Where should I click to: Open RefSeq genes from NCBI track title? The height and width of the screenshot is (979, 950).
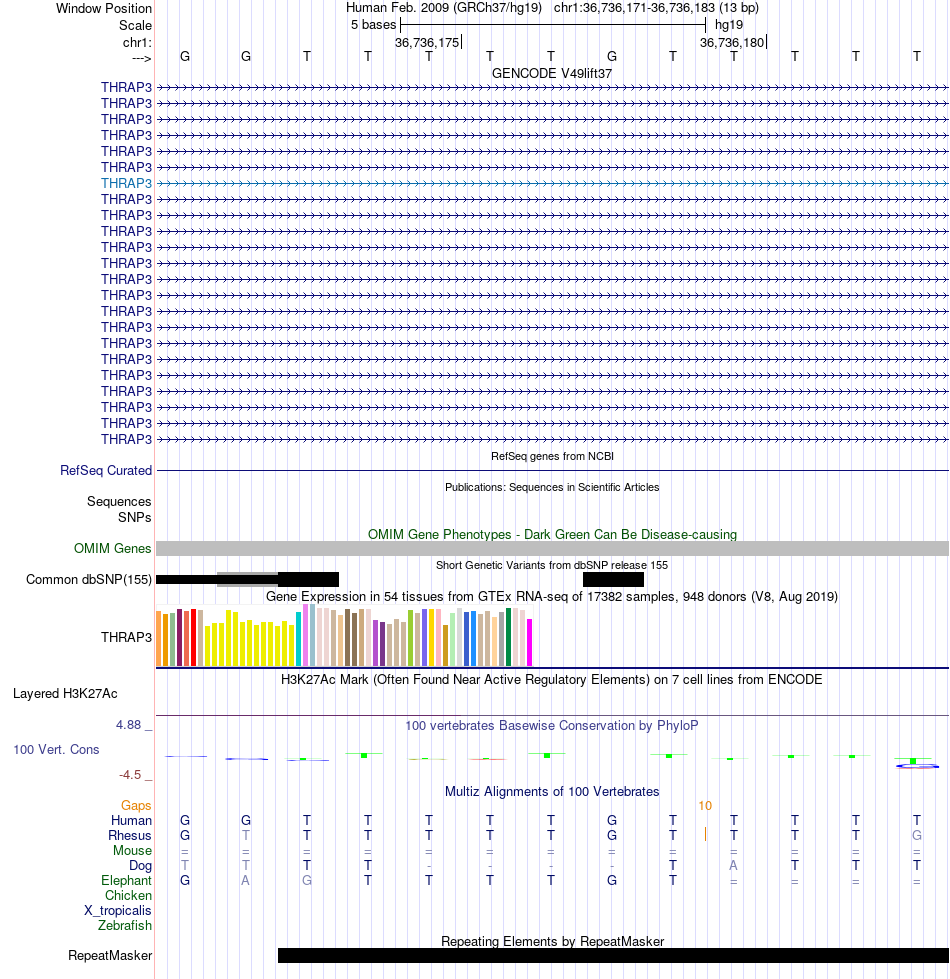pos(552,456)
